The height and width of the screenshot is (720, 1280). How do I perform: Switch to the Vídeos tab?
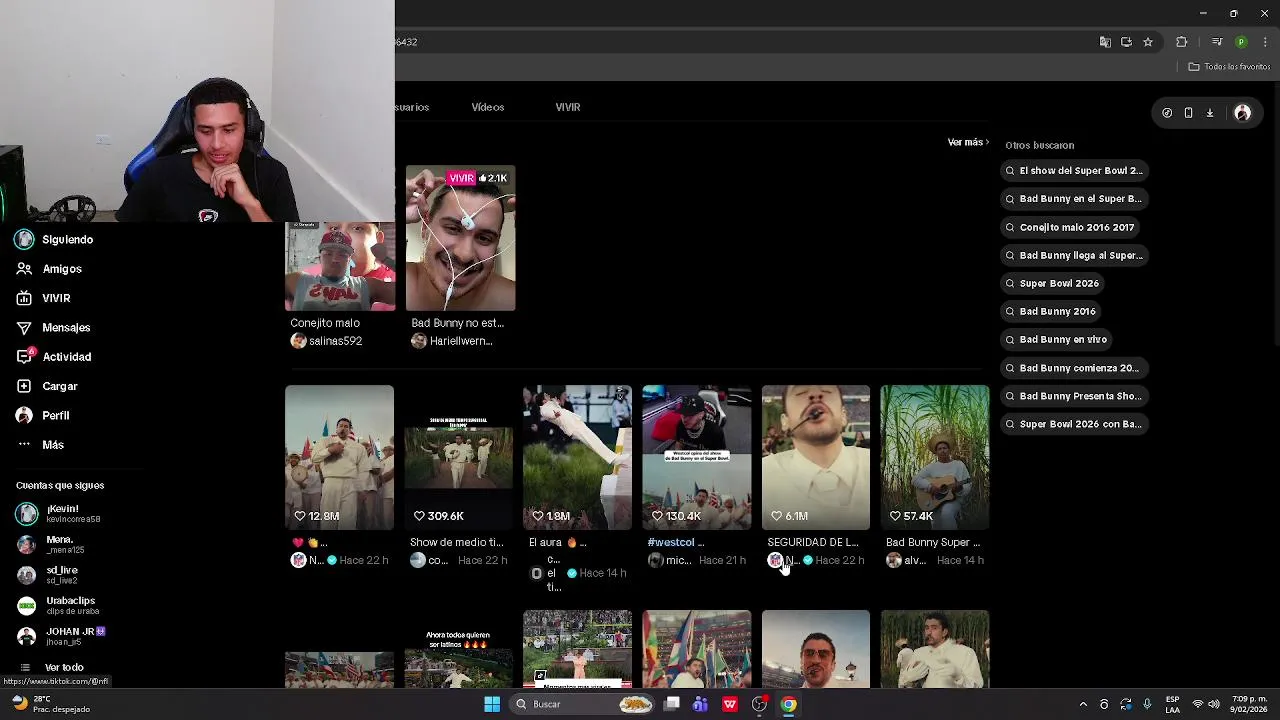488,107
